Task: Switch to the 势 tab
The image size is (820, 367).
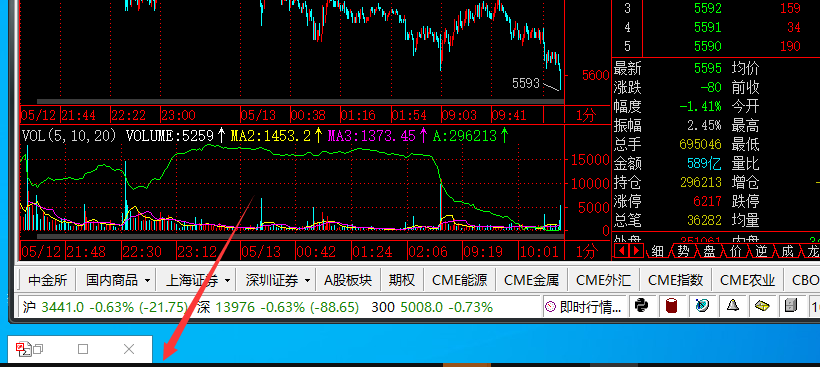Action: [x=683, y=251]
